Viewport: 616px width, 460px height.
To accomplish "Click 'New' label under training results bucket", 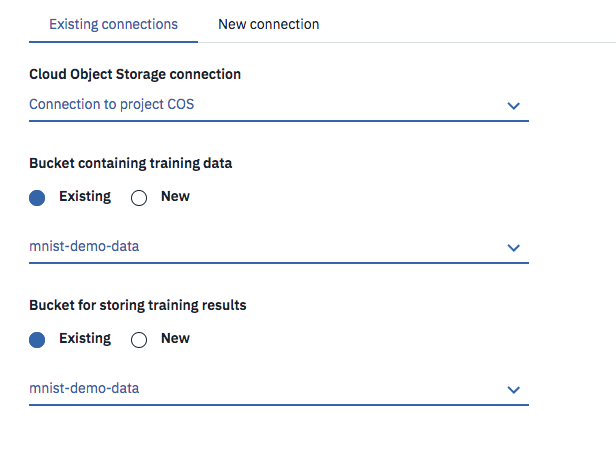I will (175, 338).
